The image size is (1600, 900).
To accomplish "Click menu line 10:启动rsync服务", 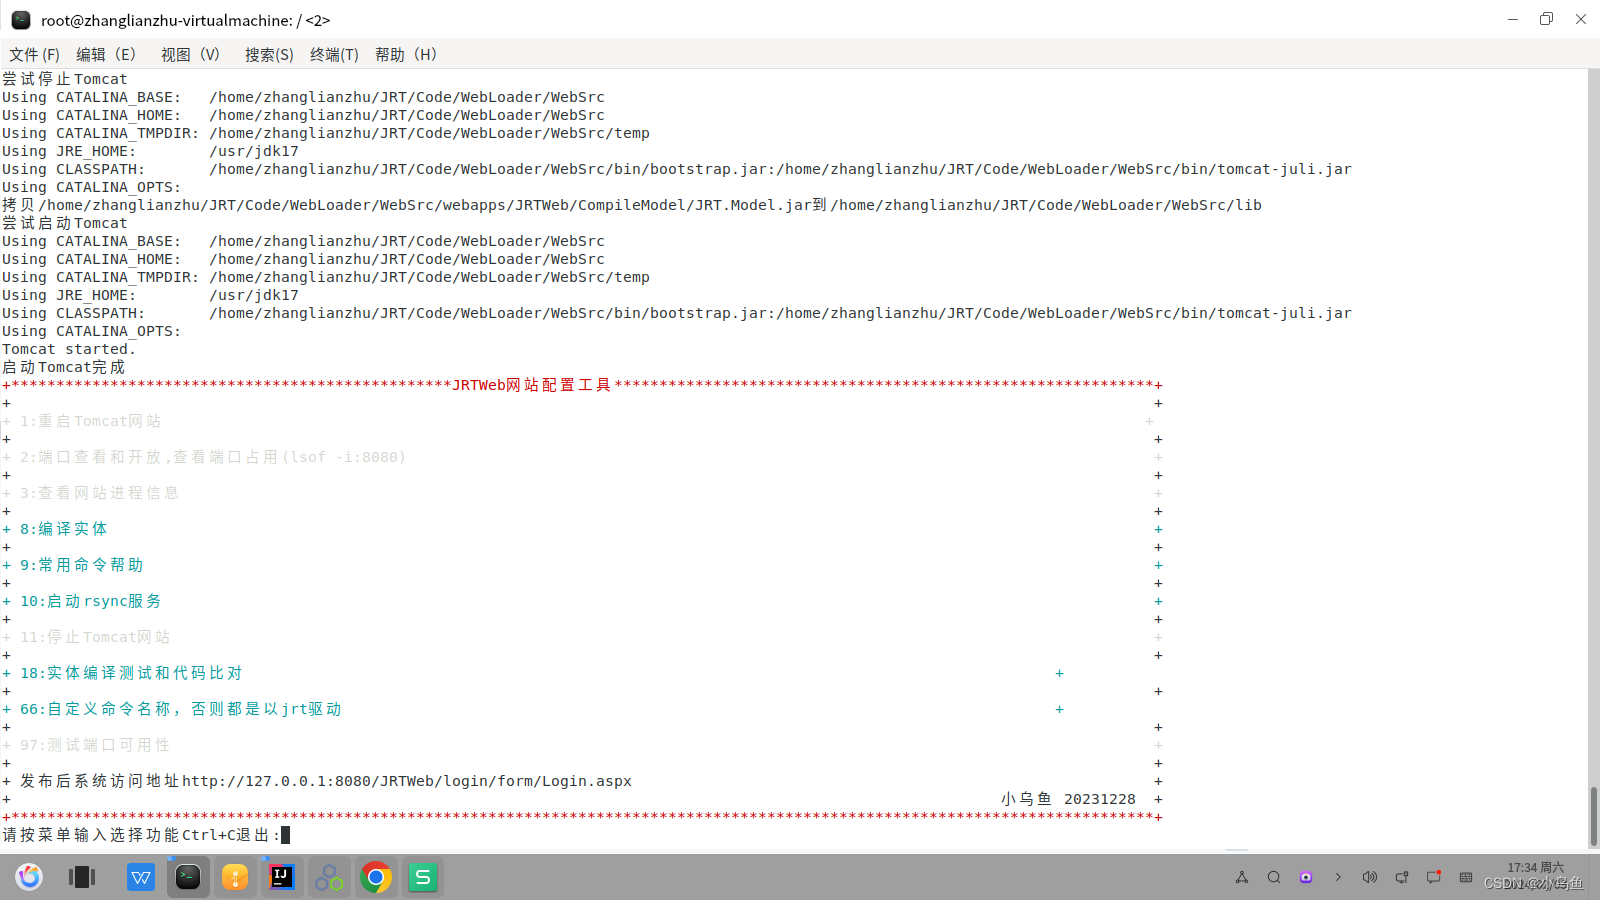I will tap(91, 601).
